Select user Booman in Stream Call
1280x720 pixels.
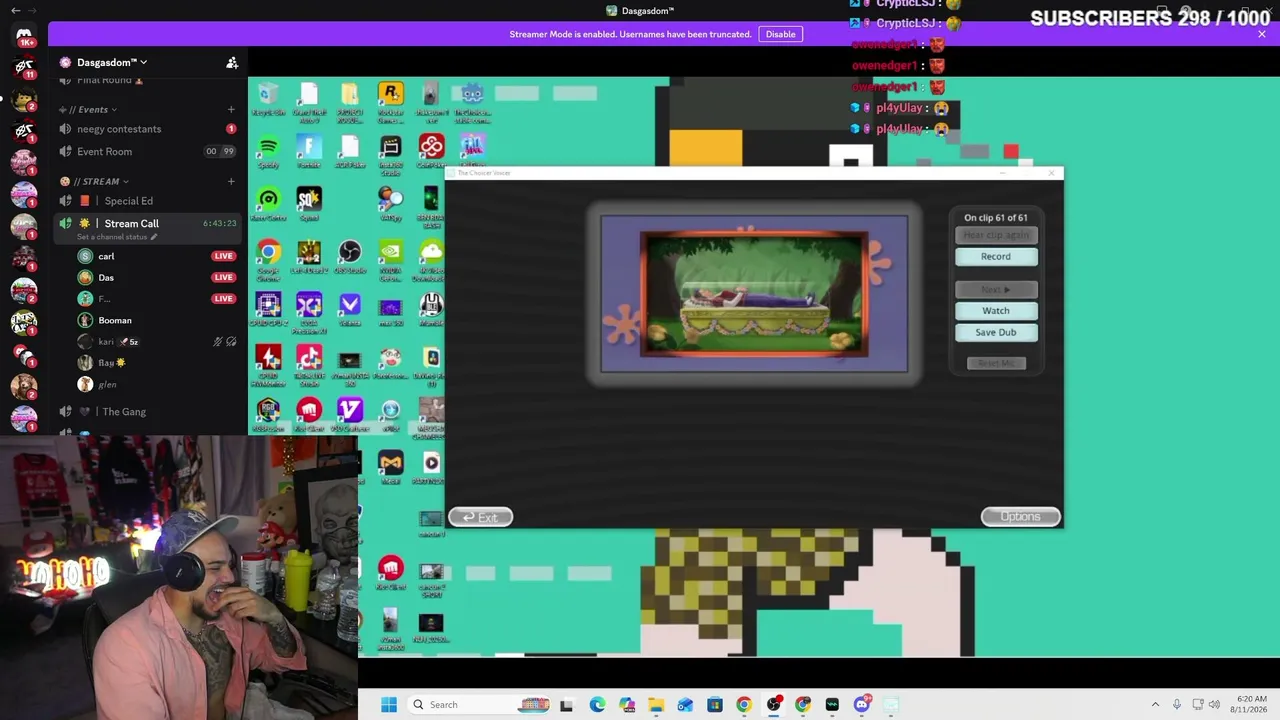click(156, 321)
